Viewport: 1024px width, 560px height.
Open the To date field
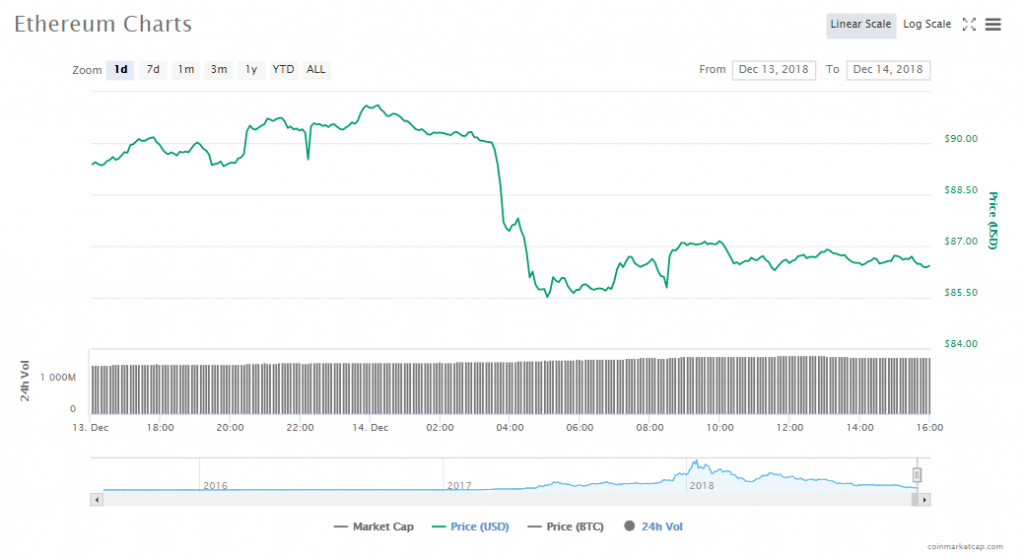point(888,70)
